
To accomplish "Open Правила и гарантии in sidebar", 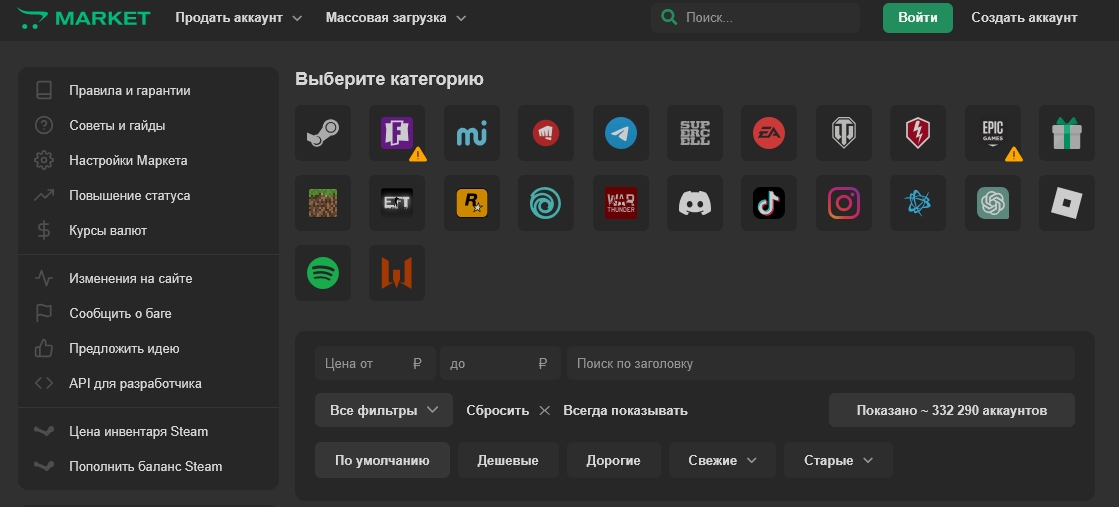I will 148,91.
